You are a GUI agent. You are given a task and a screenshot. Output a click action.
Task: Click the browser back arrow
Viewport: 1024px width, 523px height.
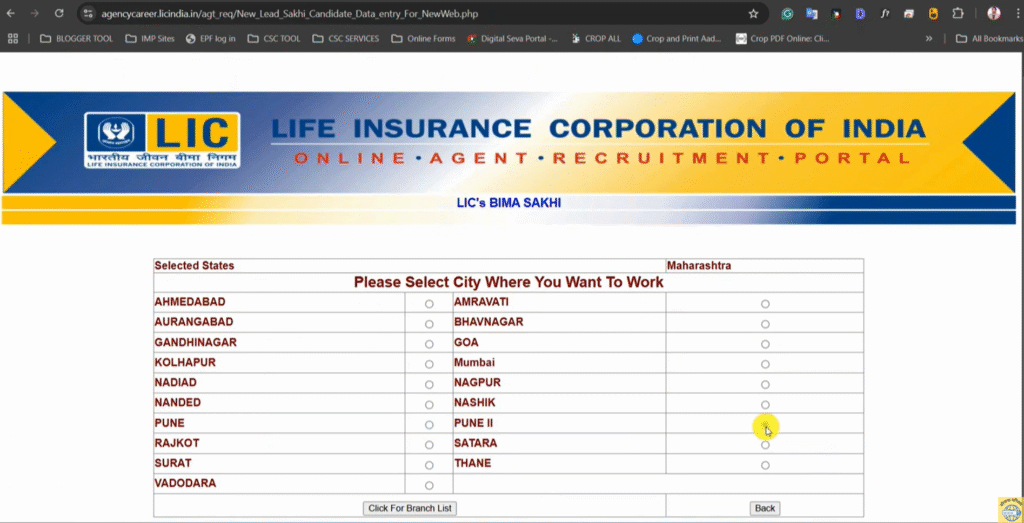[11, 14]
